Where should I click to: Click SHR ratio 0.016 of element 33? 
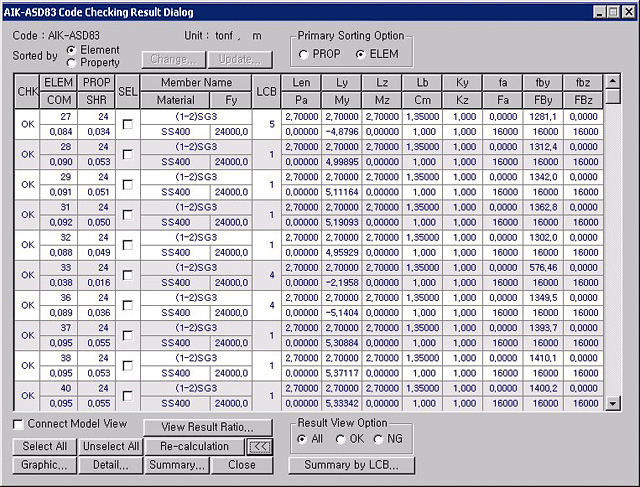point(96,283)
